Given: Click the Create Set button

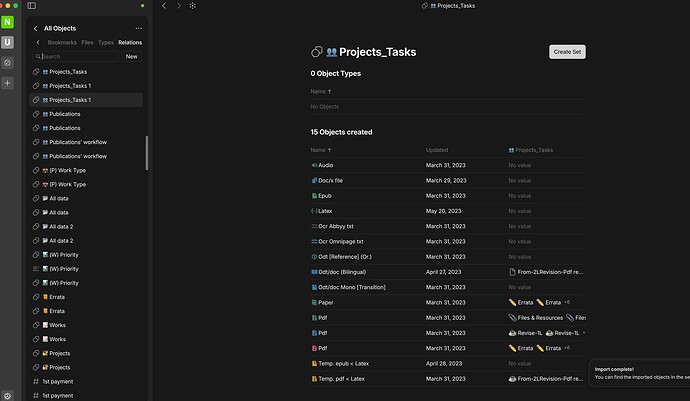Looking at the screenshot, I should (x=567, y=52).
